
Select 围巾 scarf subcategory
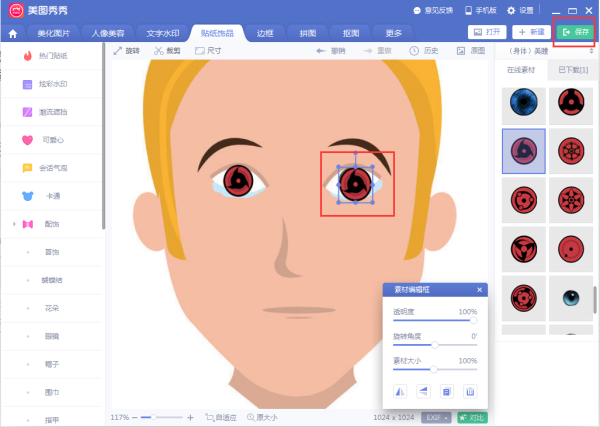tap(52, 392)
